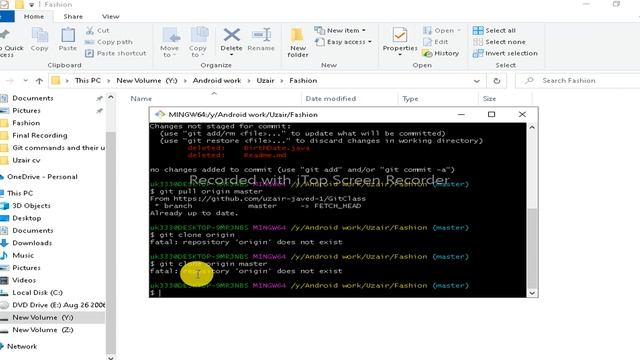This screenshot has width=640, height=360.
Task: Click Edit in the Open group
Action: [x=436, y=42]
